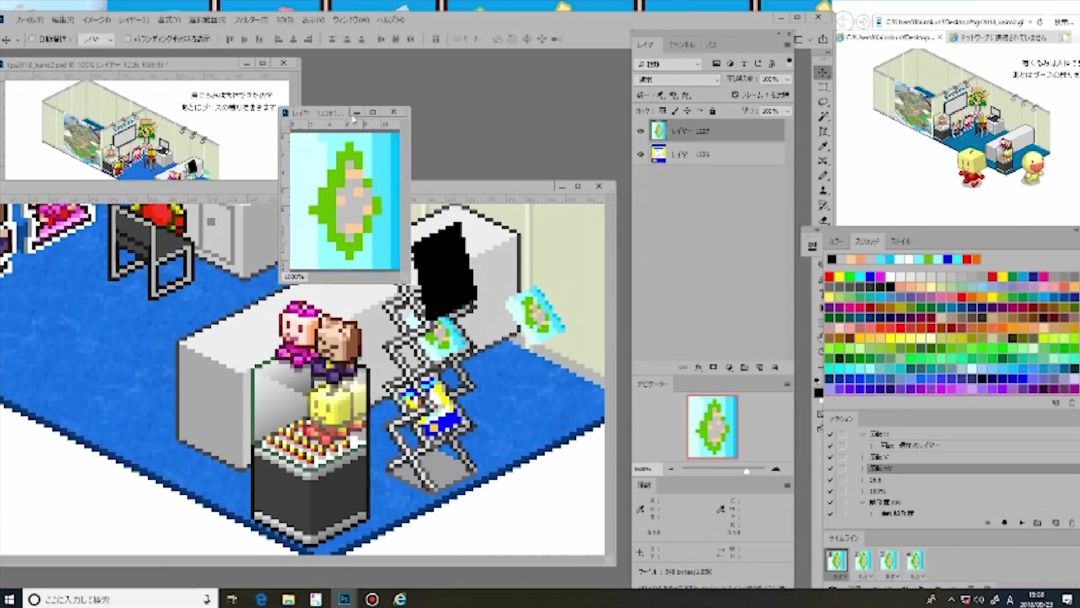The height and width of the screenshot is (608, 1080).
Task: Pick the red swatch in Swatches panel
Action: [x=829, y=277]
